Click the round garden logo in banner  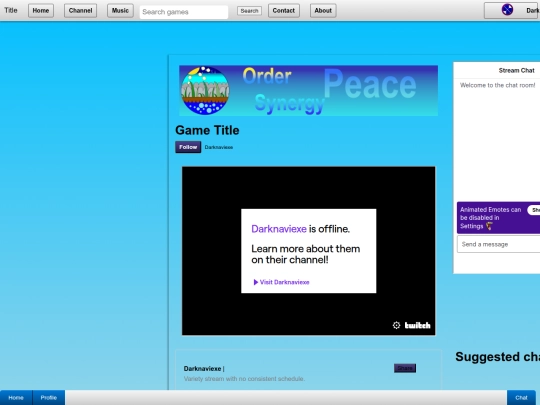pyautogui.click(x=205, y=90)
